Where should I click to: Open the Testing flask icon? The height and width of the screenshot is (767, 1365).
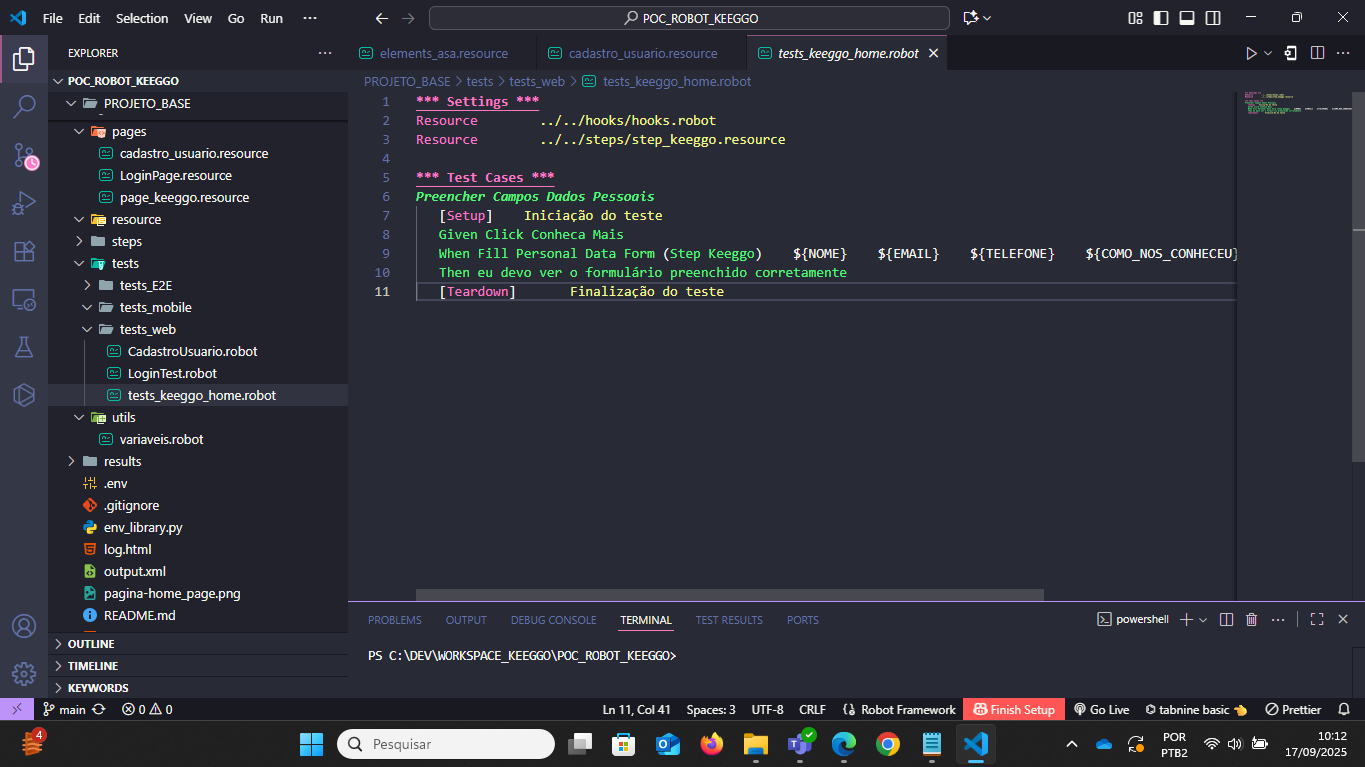24,347
